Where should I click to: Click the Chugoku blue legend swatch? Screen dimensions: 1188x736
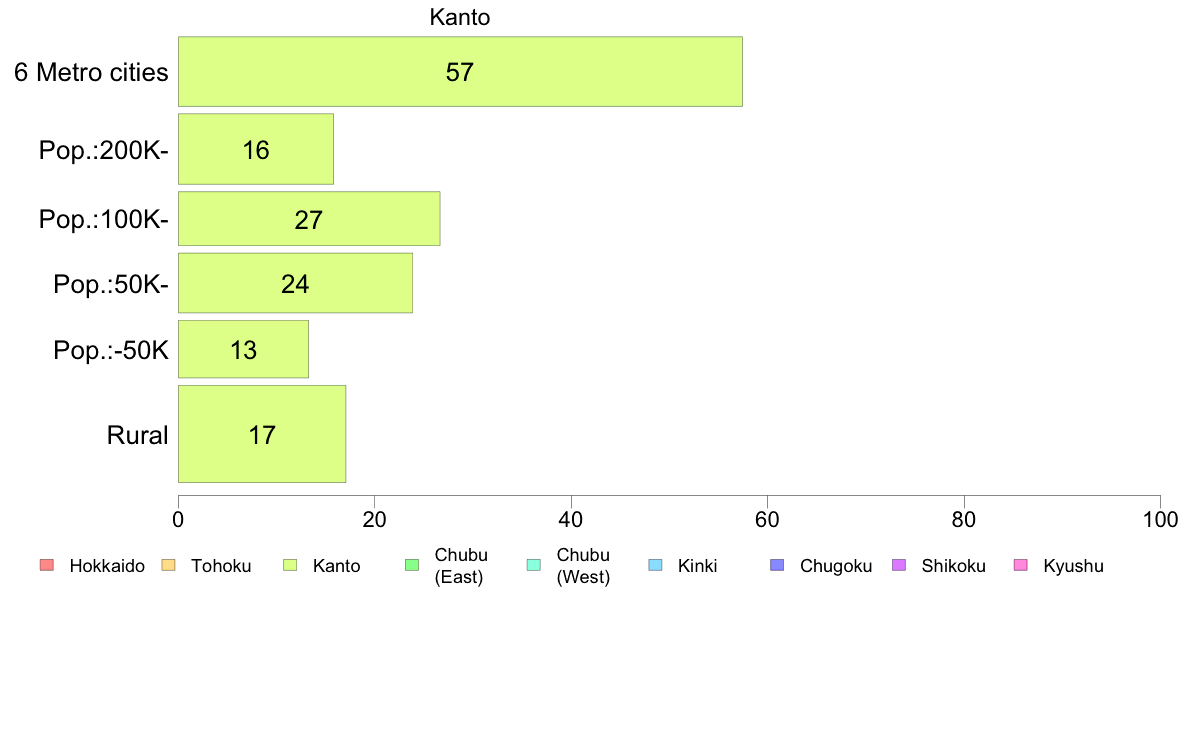777,565
